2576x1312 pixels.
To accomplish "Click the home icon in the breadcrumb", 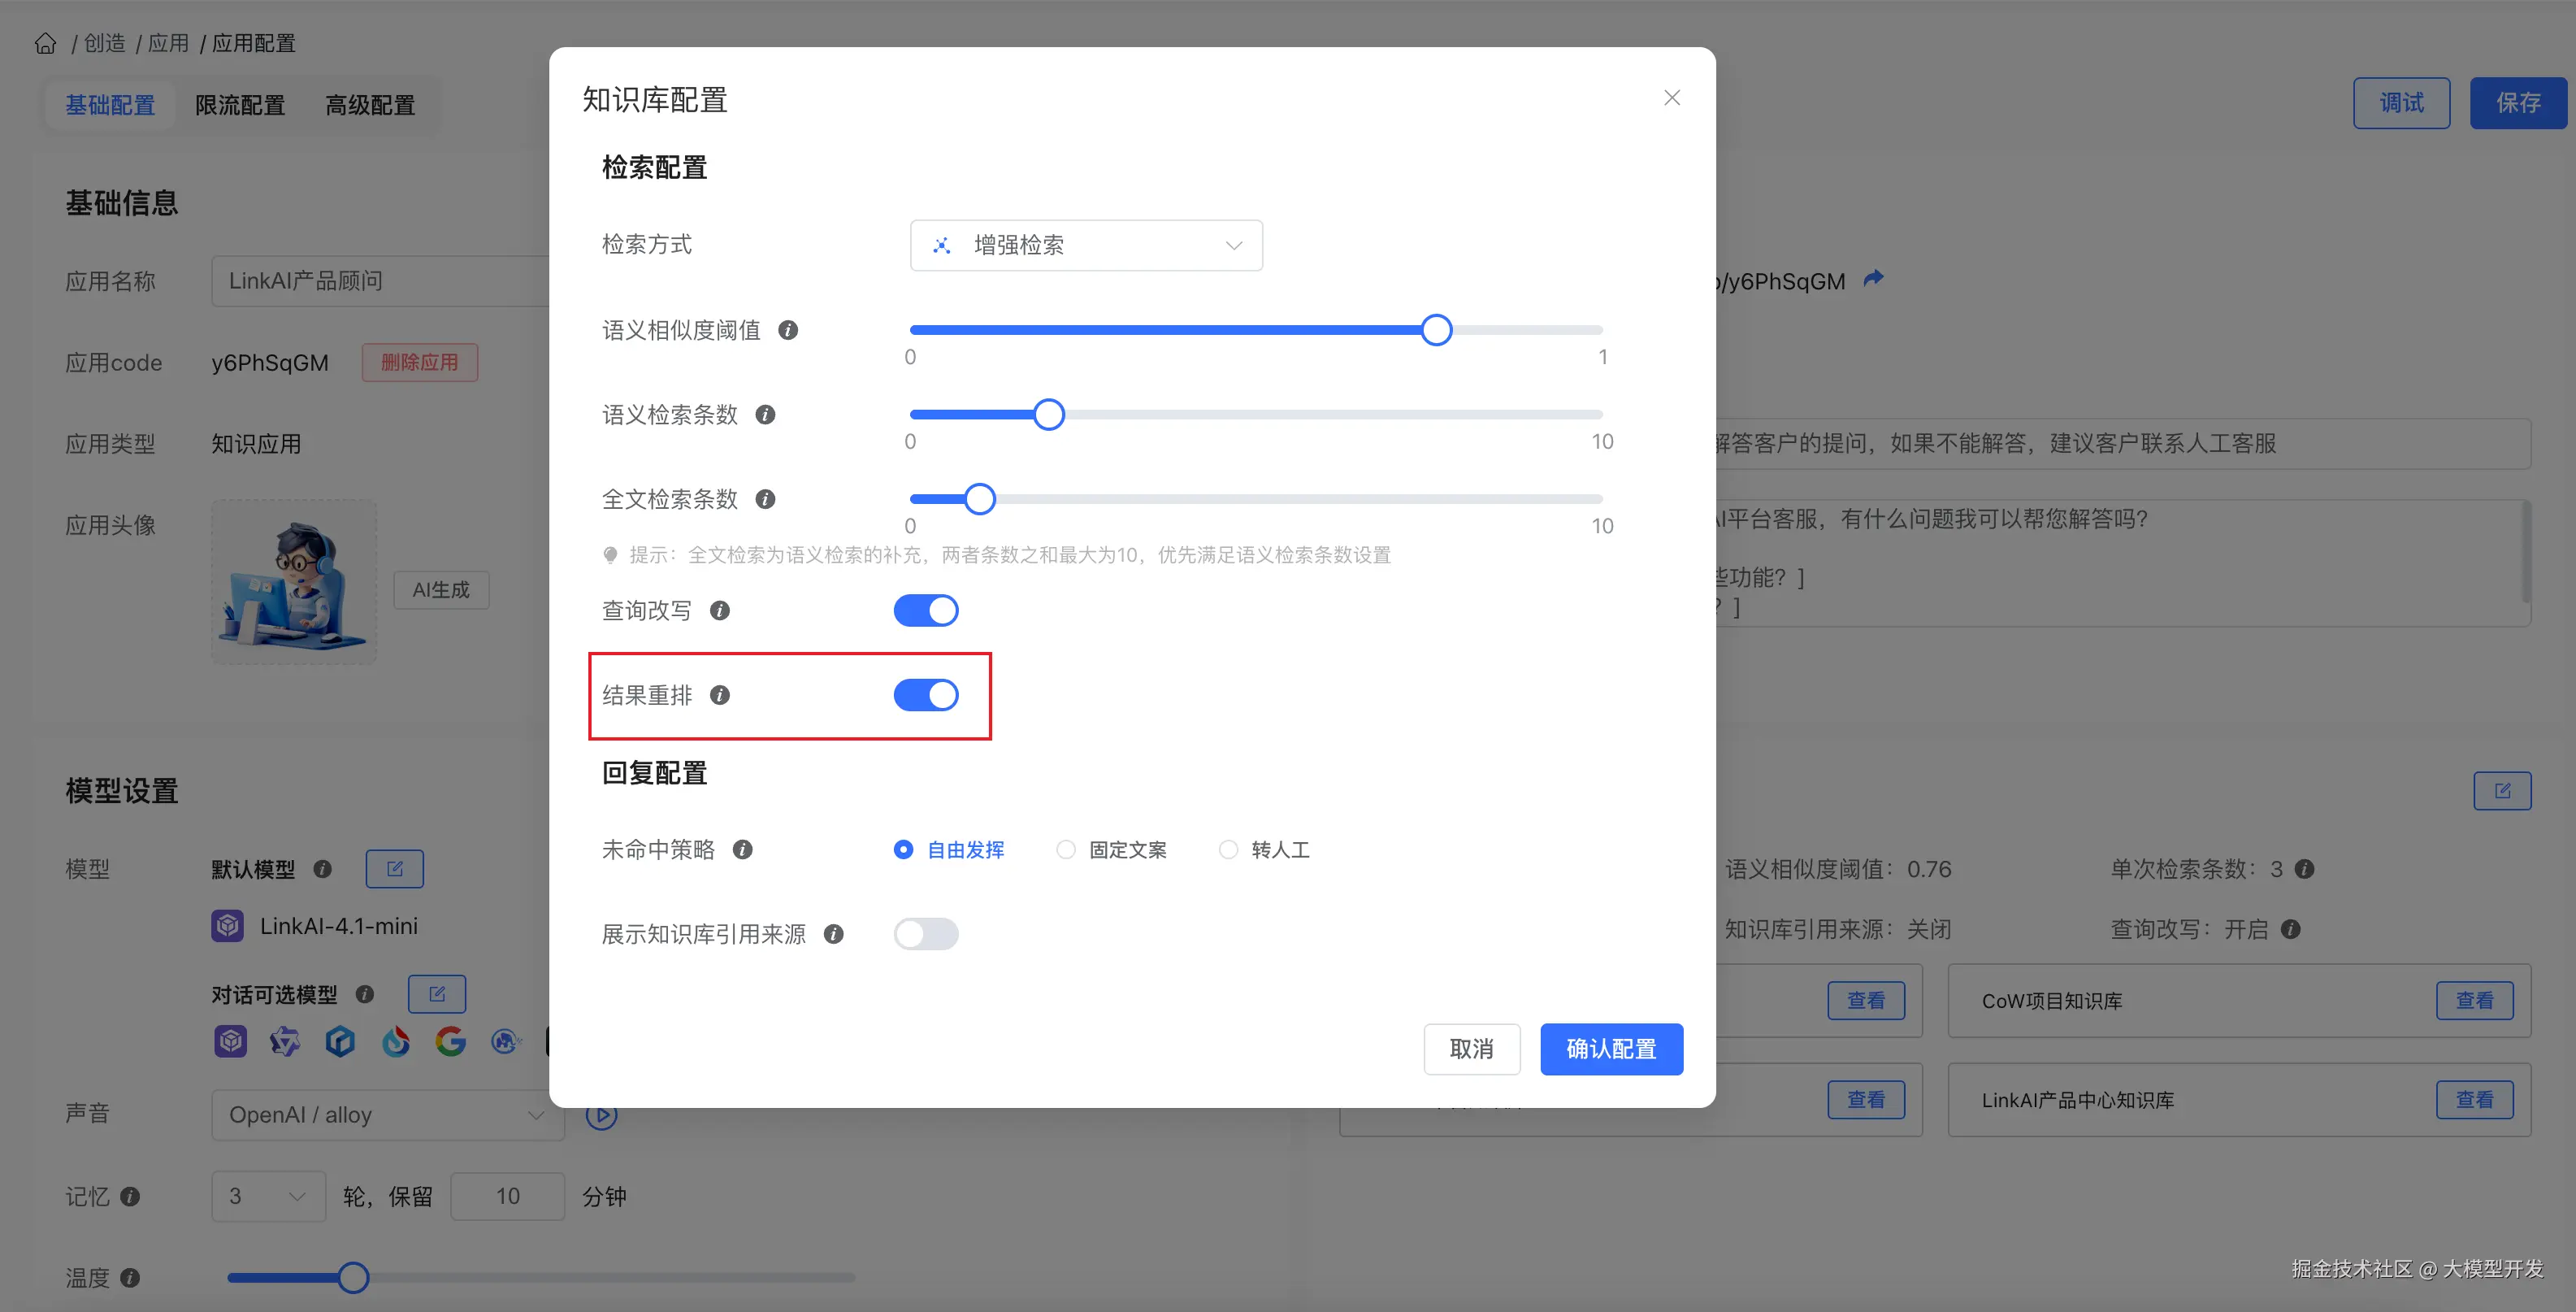I will tap(45, 43).
